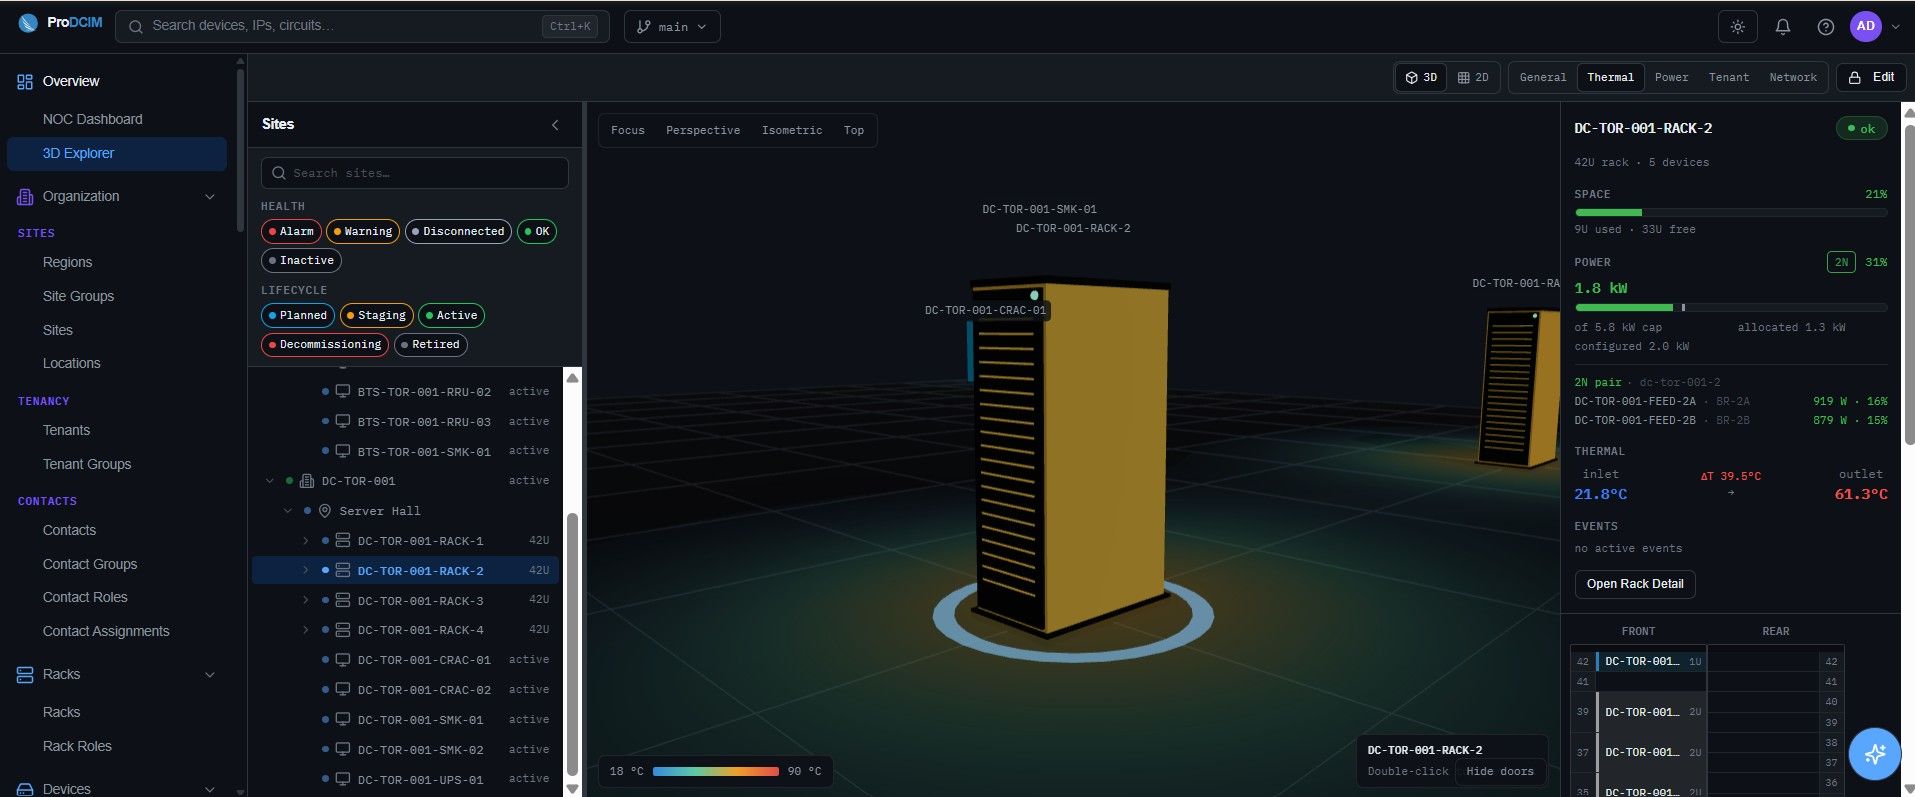Click the device icon beside DC-TOR-001-CRAC-01 in tree

click(x=342, y=660)
